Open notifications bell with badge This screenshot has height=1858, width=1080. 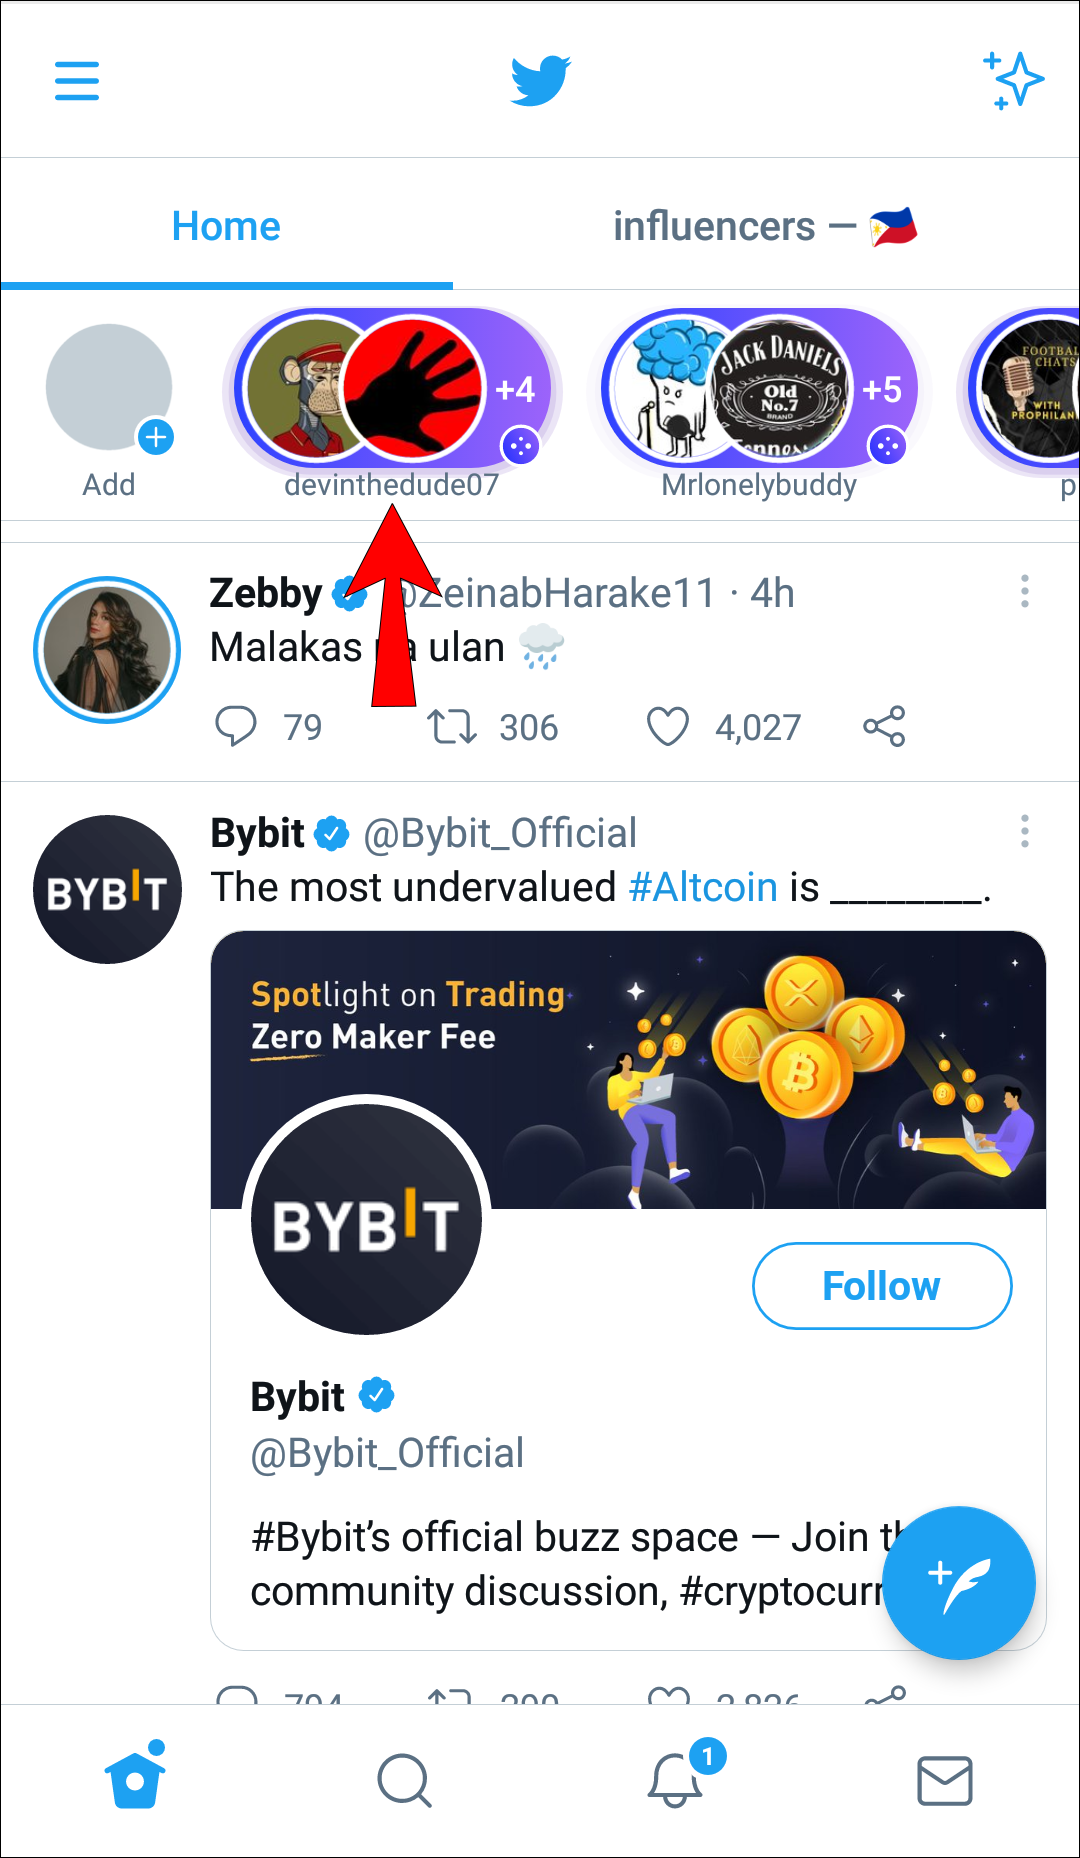pos(676,1781)
